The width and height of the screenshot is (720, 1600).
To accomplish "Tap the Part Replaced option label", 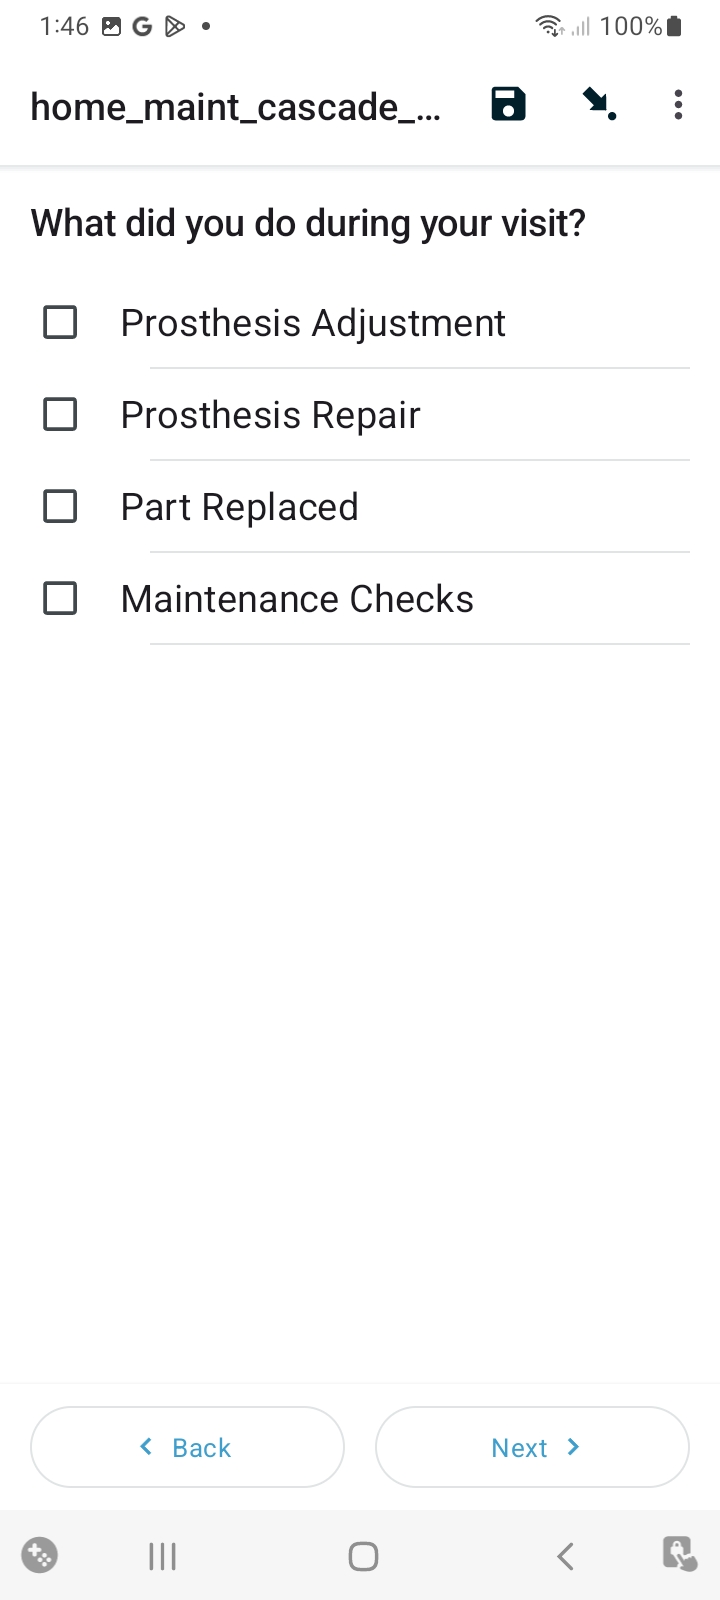I will (239, 507).
